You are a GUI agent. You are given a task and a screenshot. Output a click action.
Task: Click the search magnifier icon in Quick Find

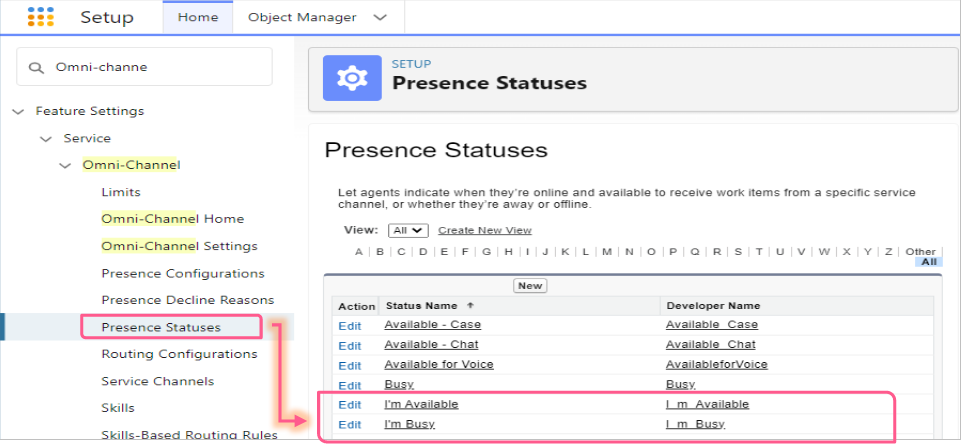point(37,67)
